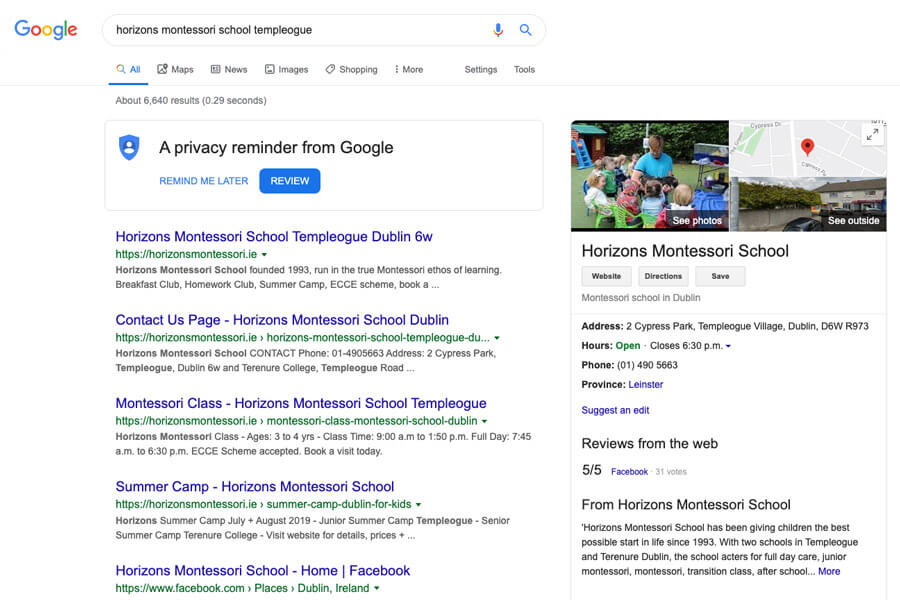Switch to the Shopping tab
900x600 pixels.
tap(351, 69)
